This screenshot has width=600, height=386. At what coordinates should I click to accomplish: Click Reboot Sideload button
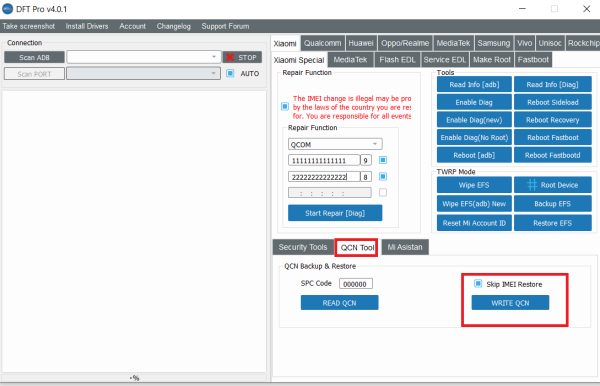point(553,102)
